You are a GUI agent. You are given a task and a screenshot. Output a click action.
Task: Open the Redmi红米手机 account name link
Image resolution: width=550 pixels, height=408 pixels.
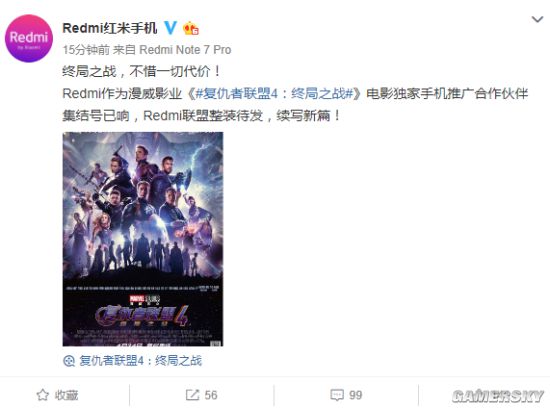(109, 28)
